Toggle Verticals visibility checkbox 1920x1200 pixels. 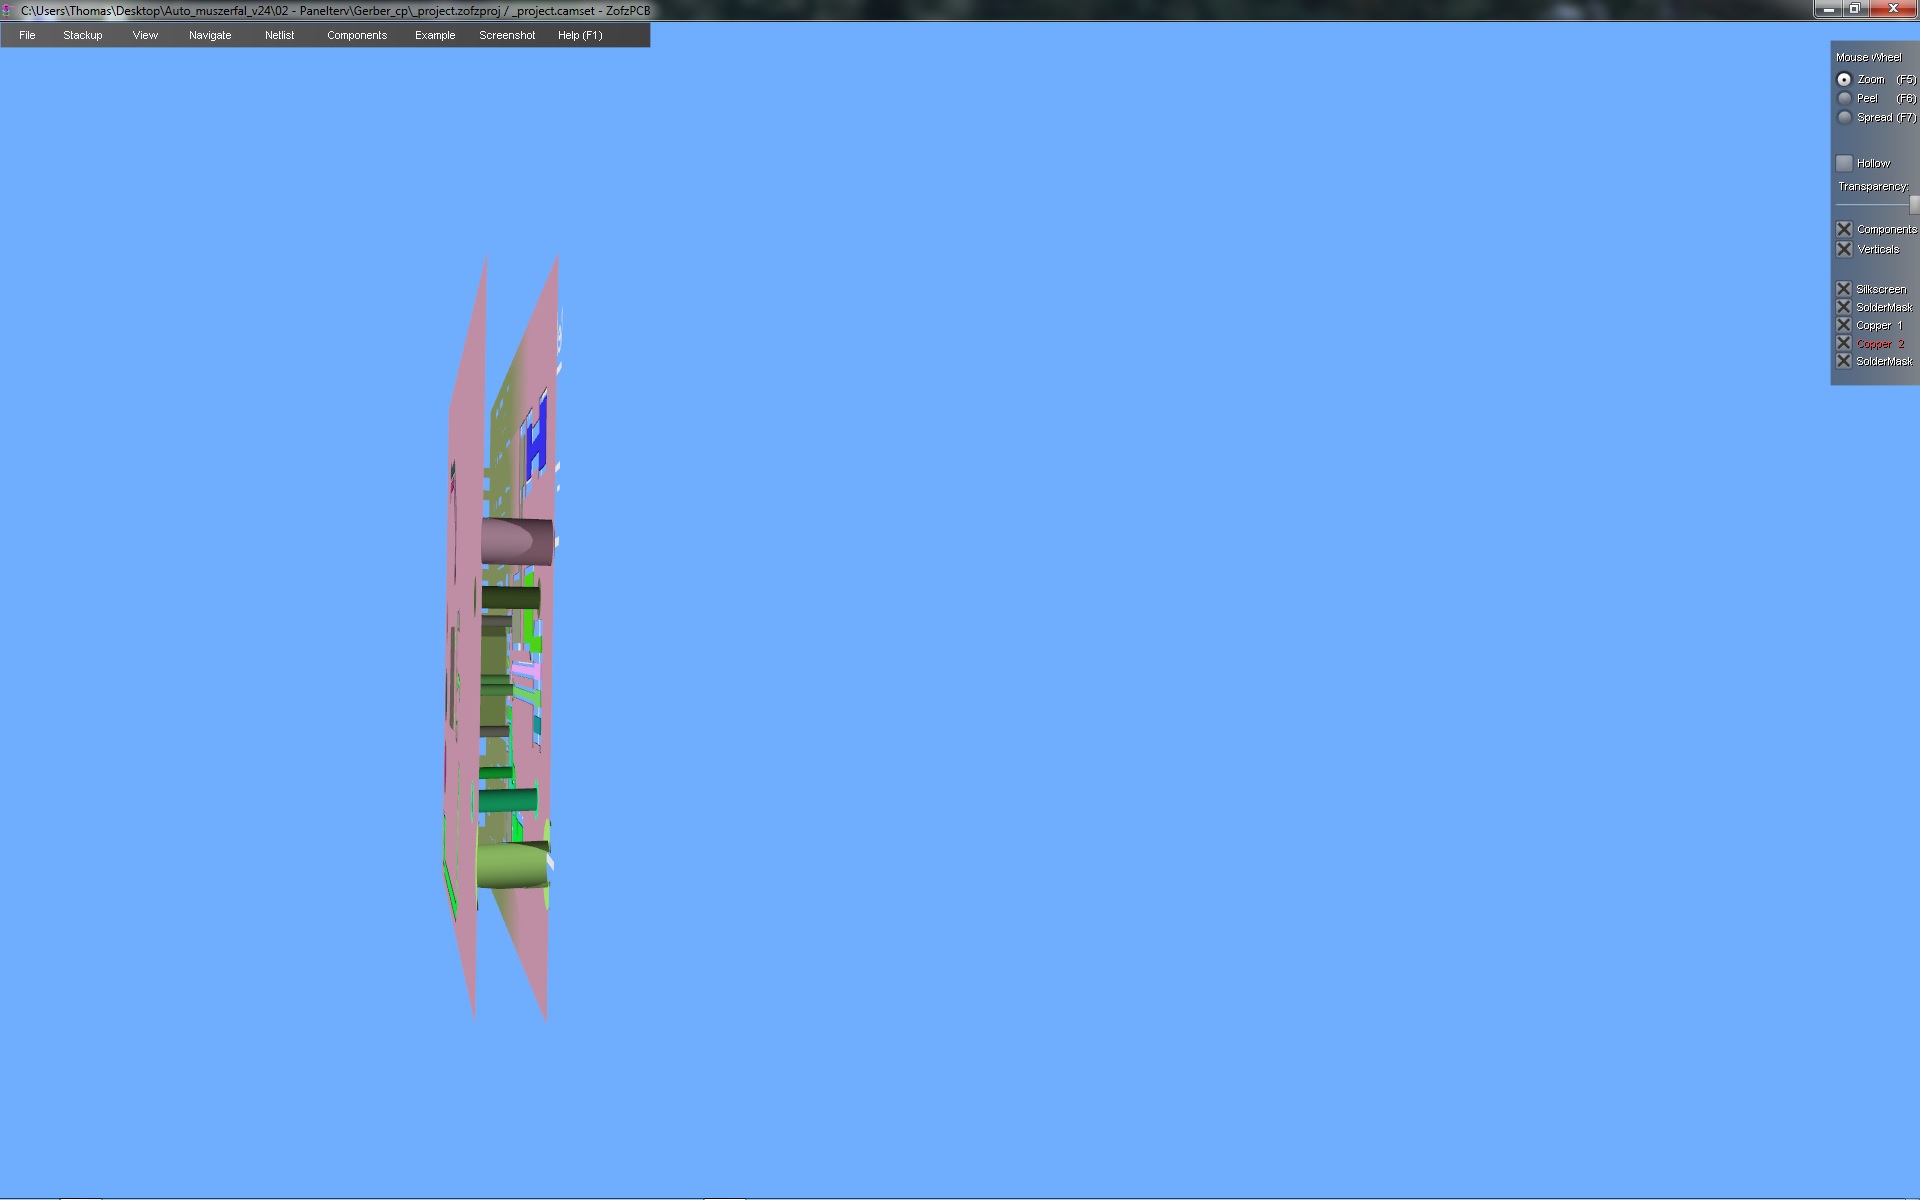(1844, 249)
